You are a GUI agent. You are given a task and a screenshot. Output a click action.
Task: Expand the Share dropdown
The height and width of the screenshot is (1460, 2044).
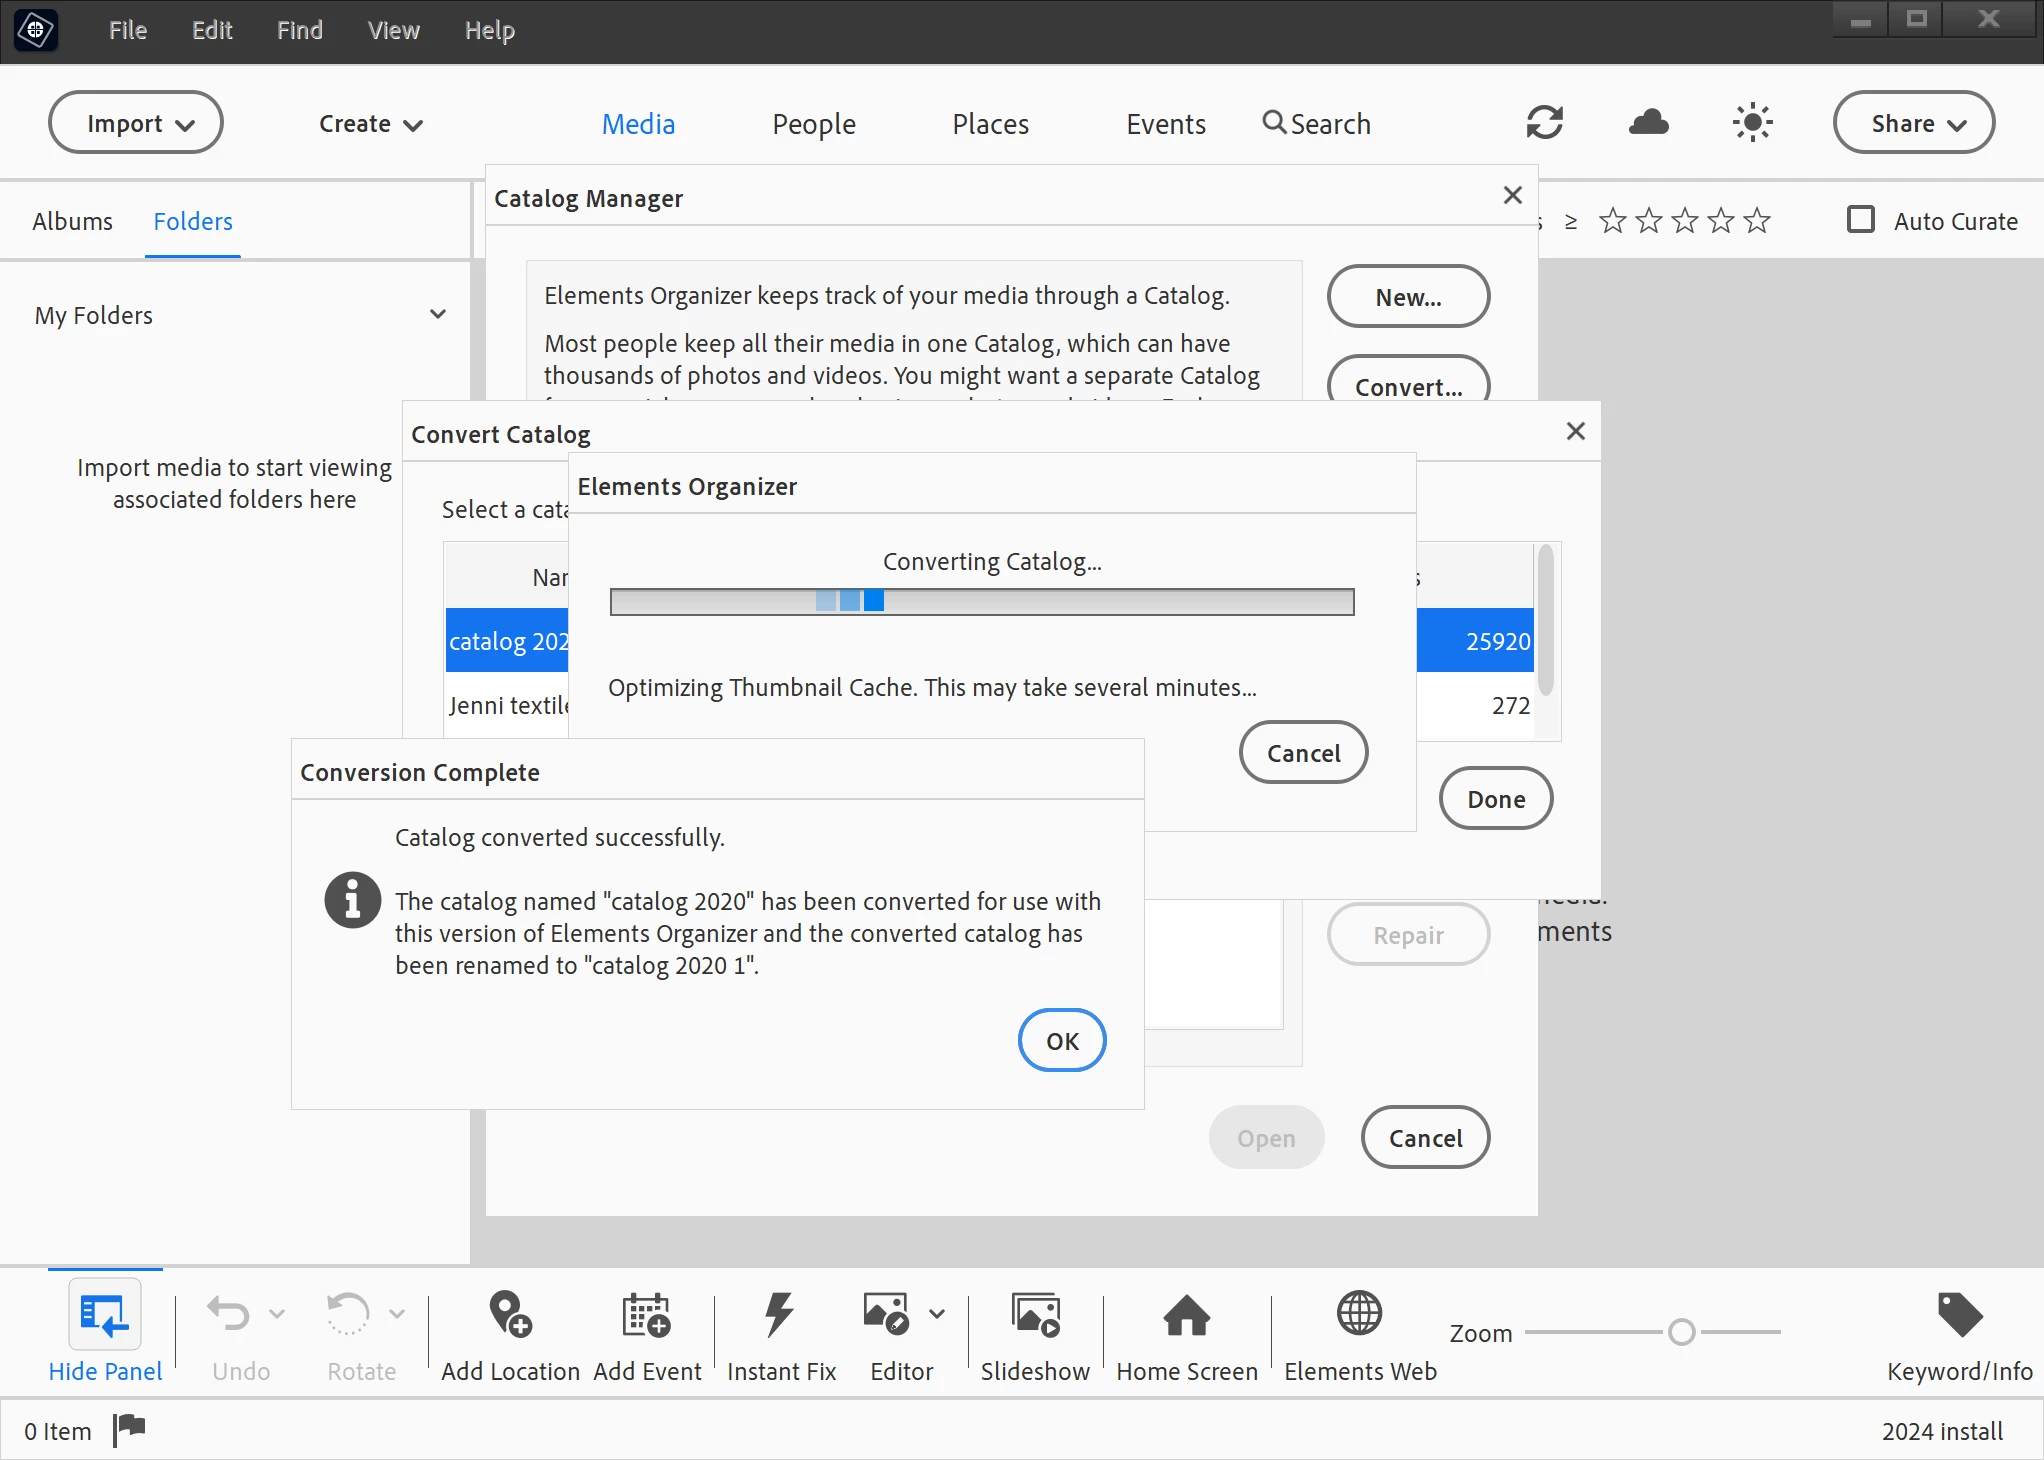click(x=1913, y=123)
